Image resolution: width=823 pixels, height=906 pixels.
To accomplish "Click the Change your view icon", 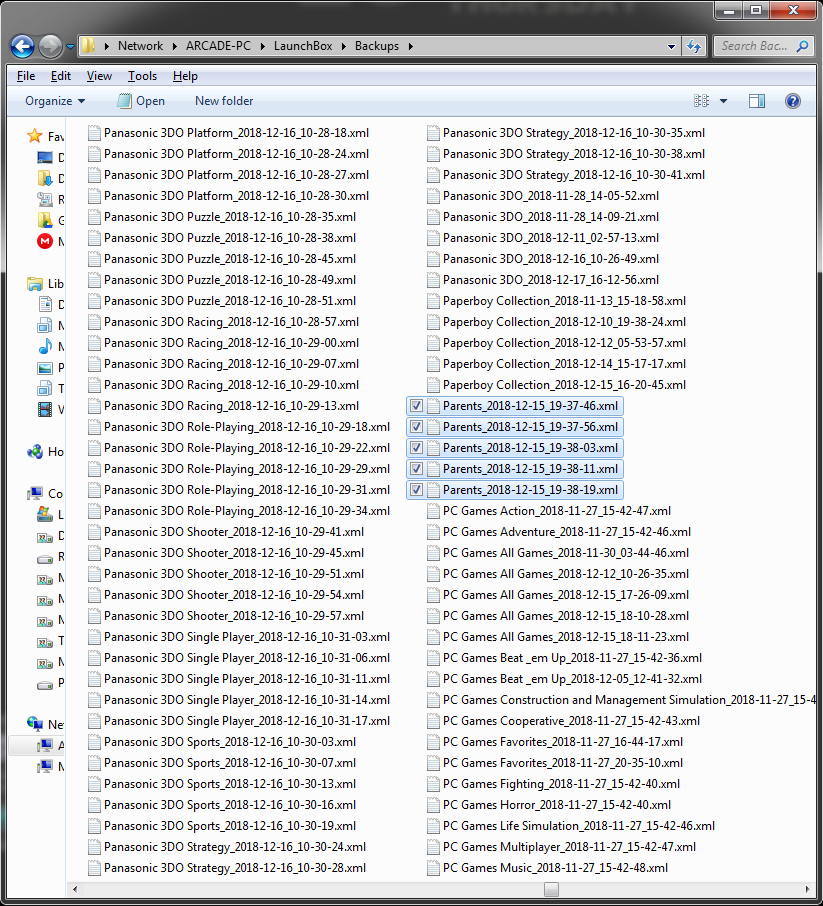I will (701, 101).
